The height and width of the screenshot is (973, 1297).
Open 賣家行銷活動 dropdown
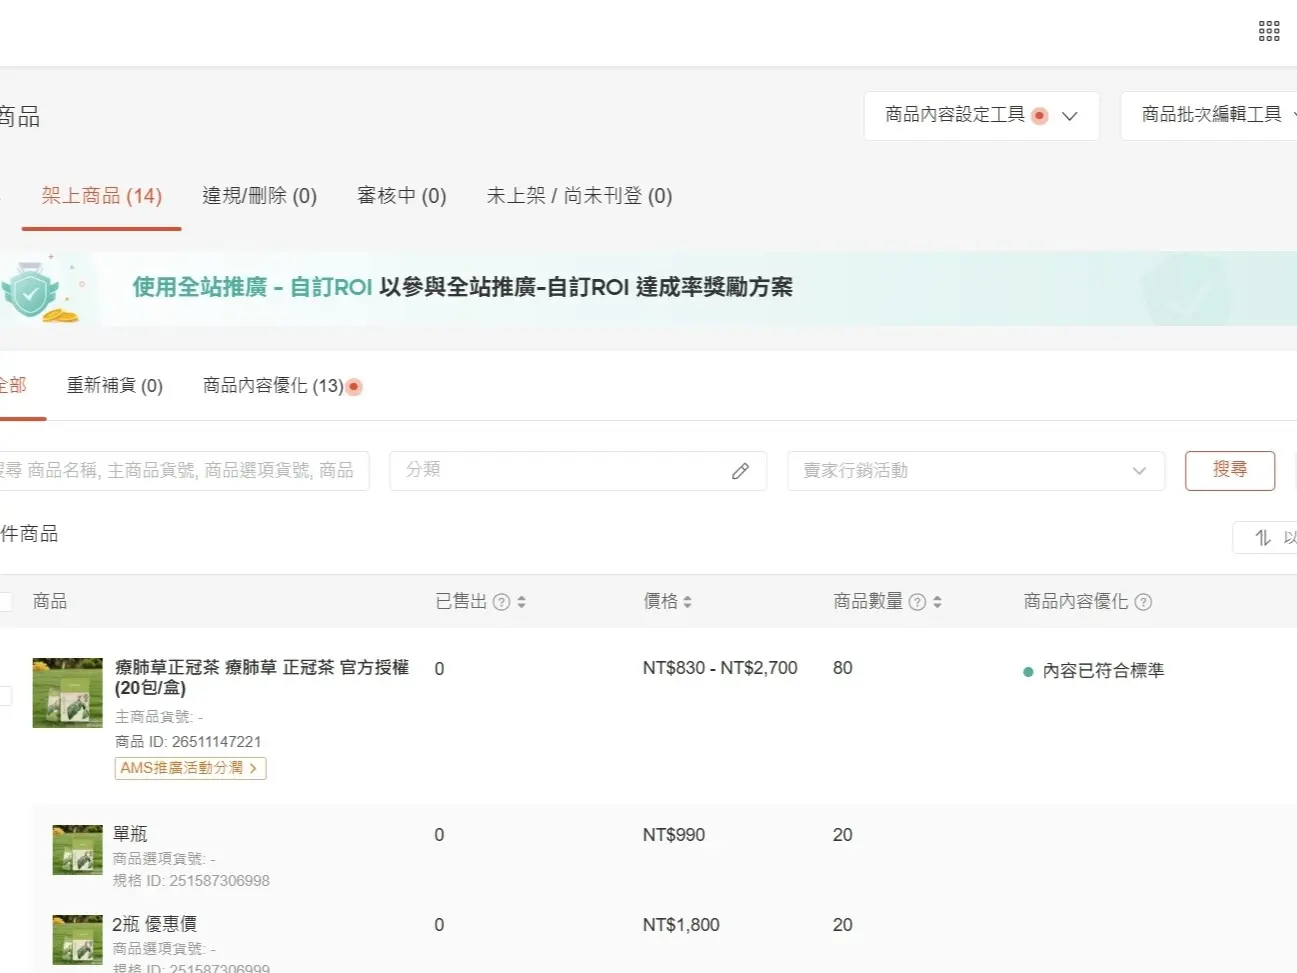[976, 471]
